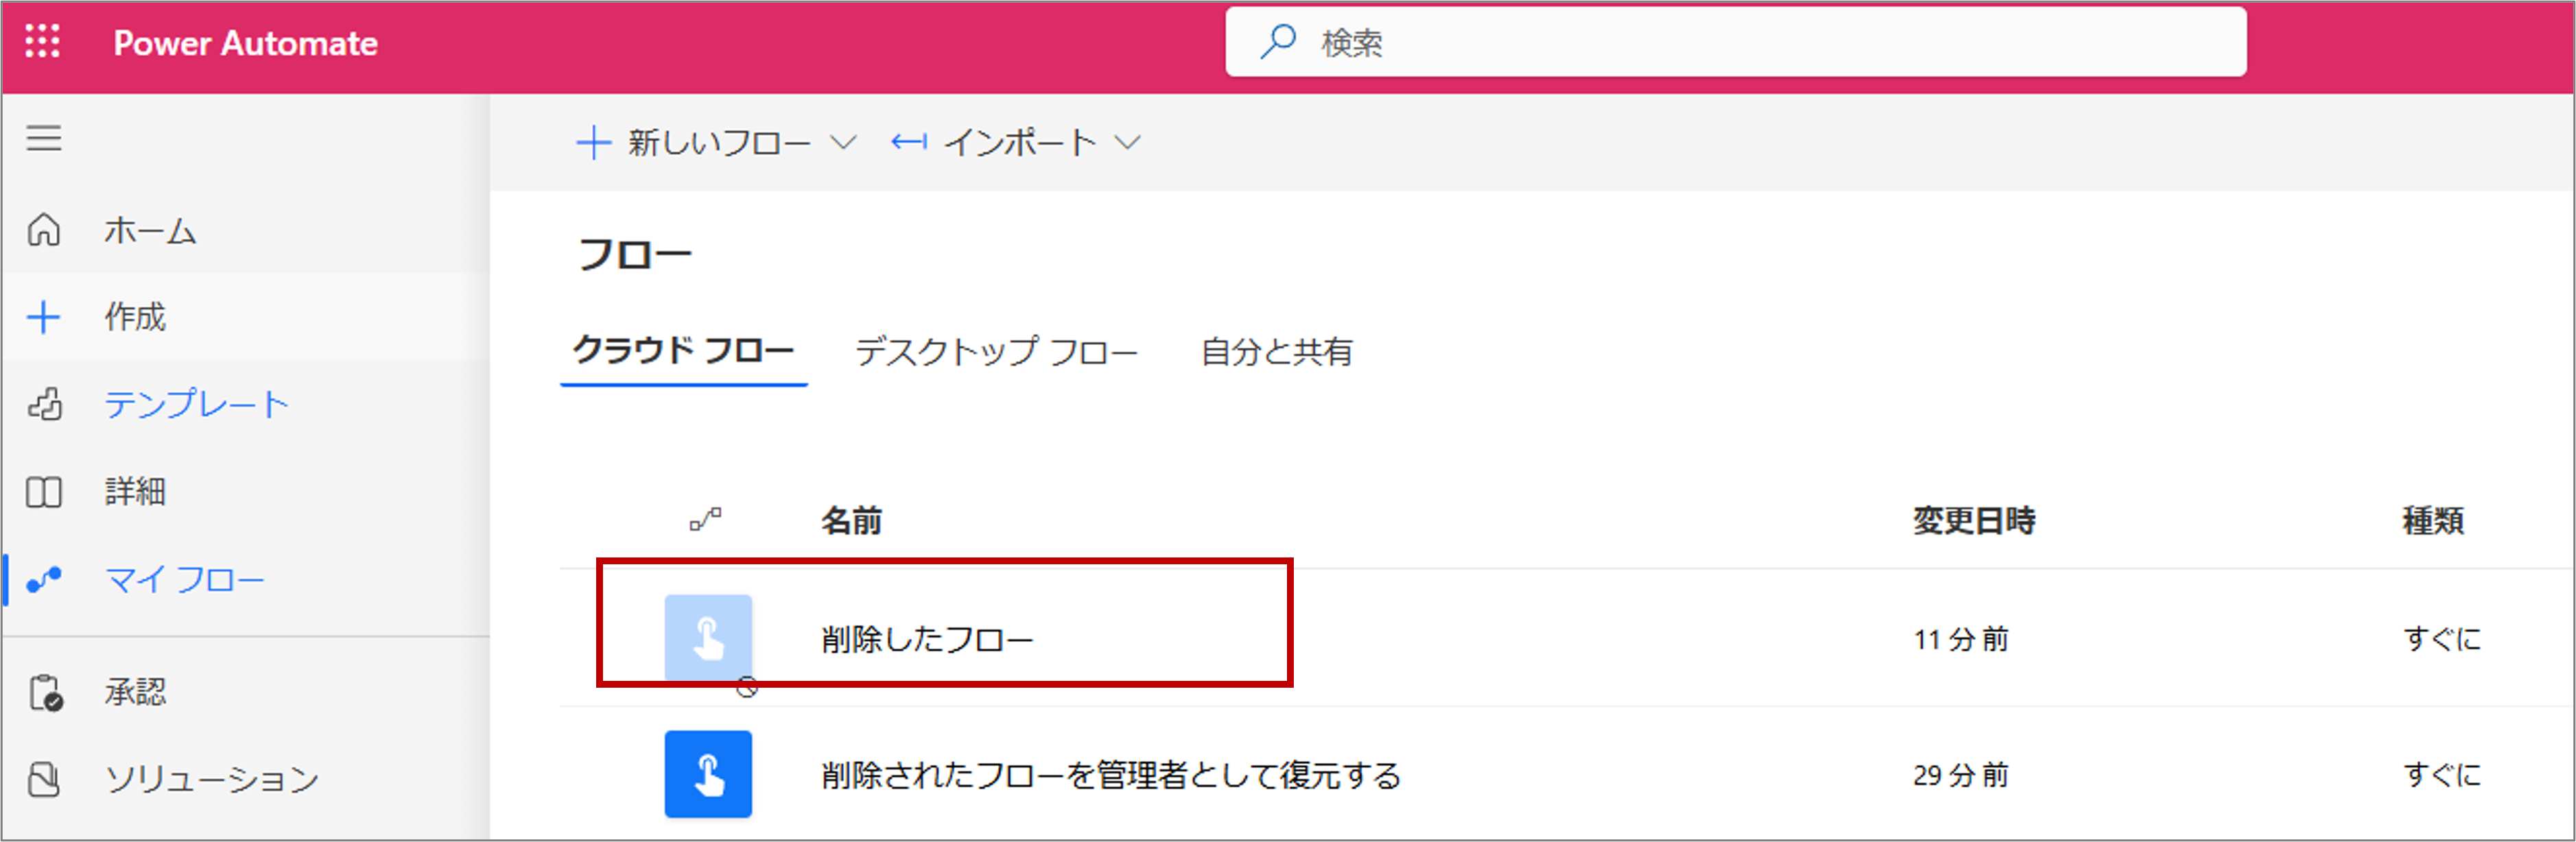Toggle the navigation pane with the hamburger icon
This screenshot has width=2576, height=842.
click(x=44, y=139)
